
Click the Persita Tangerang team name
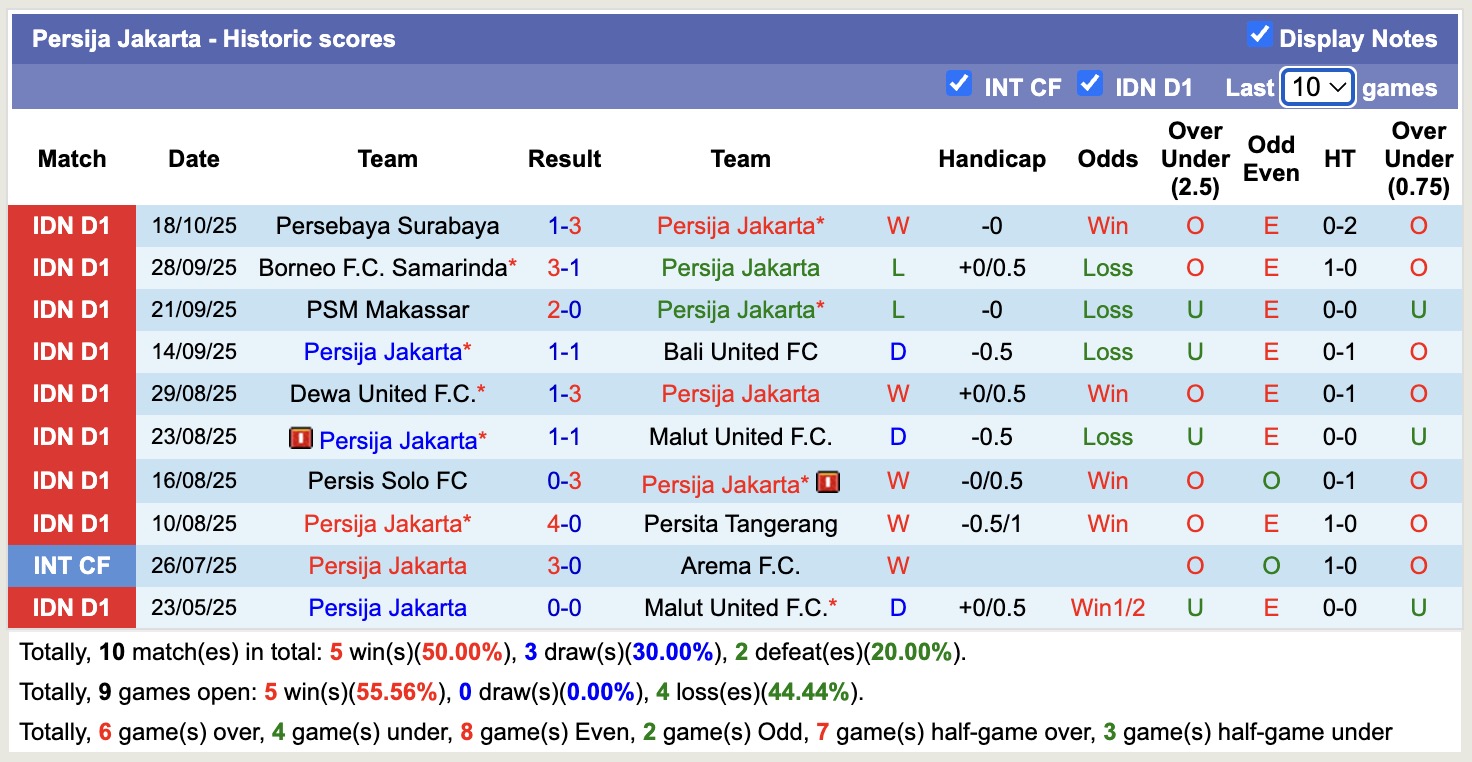740,523
